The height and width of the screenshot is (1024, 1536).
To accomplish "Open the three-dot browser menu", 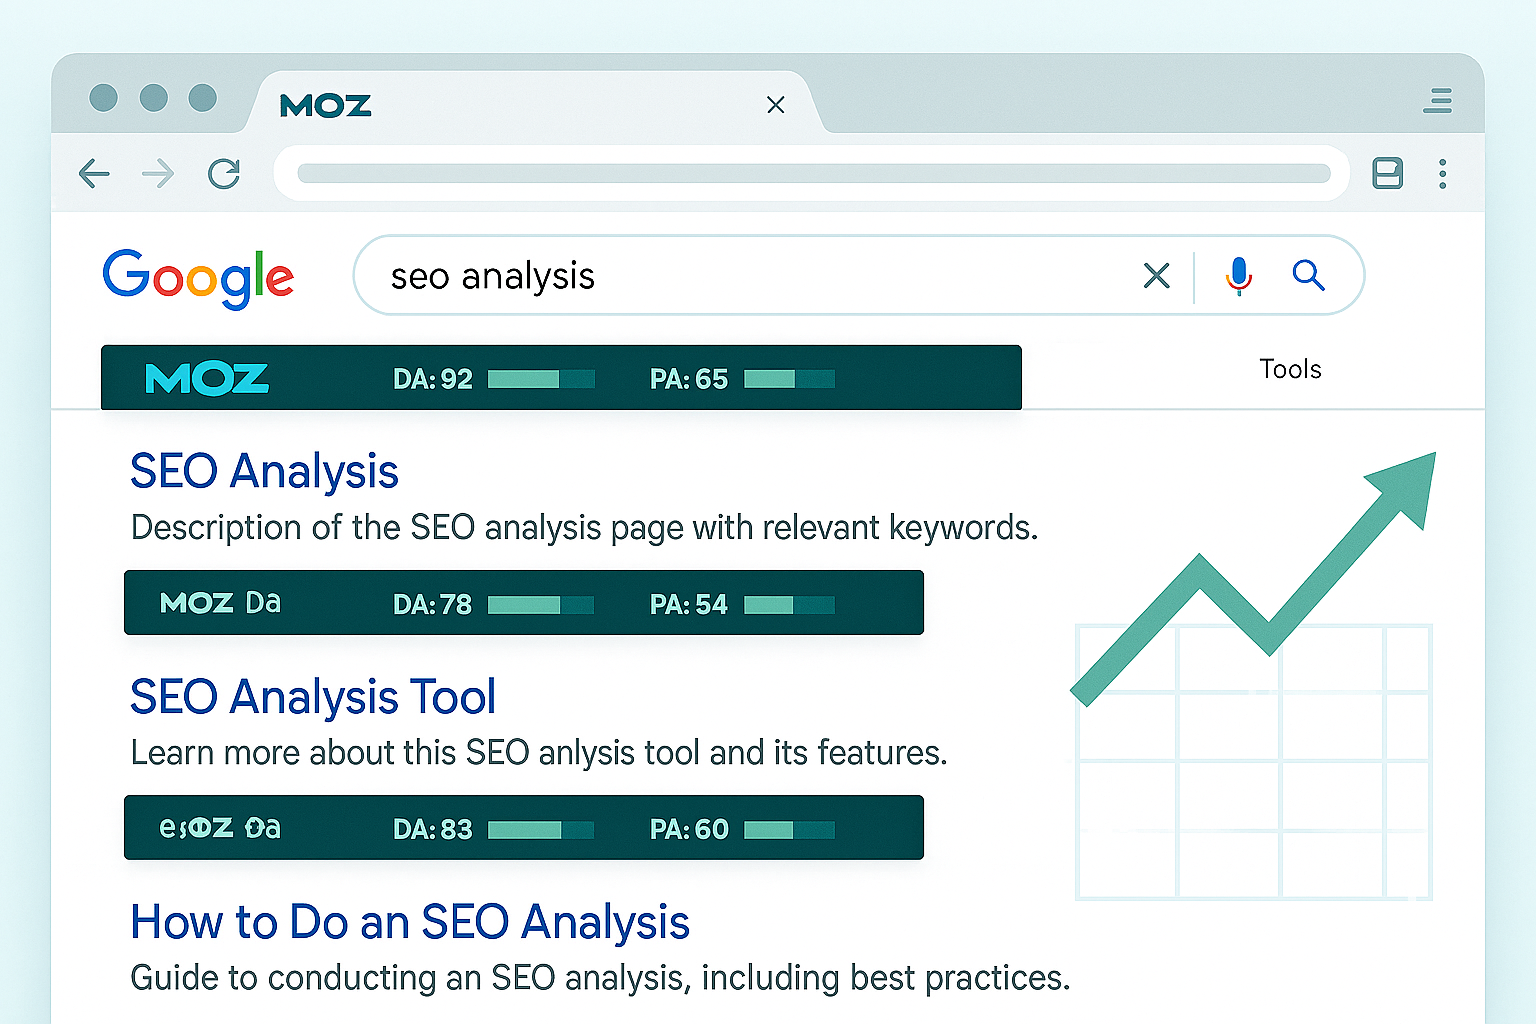I will (1442, 174).
